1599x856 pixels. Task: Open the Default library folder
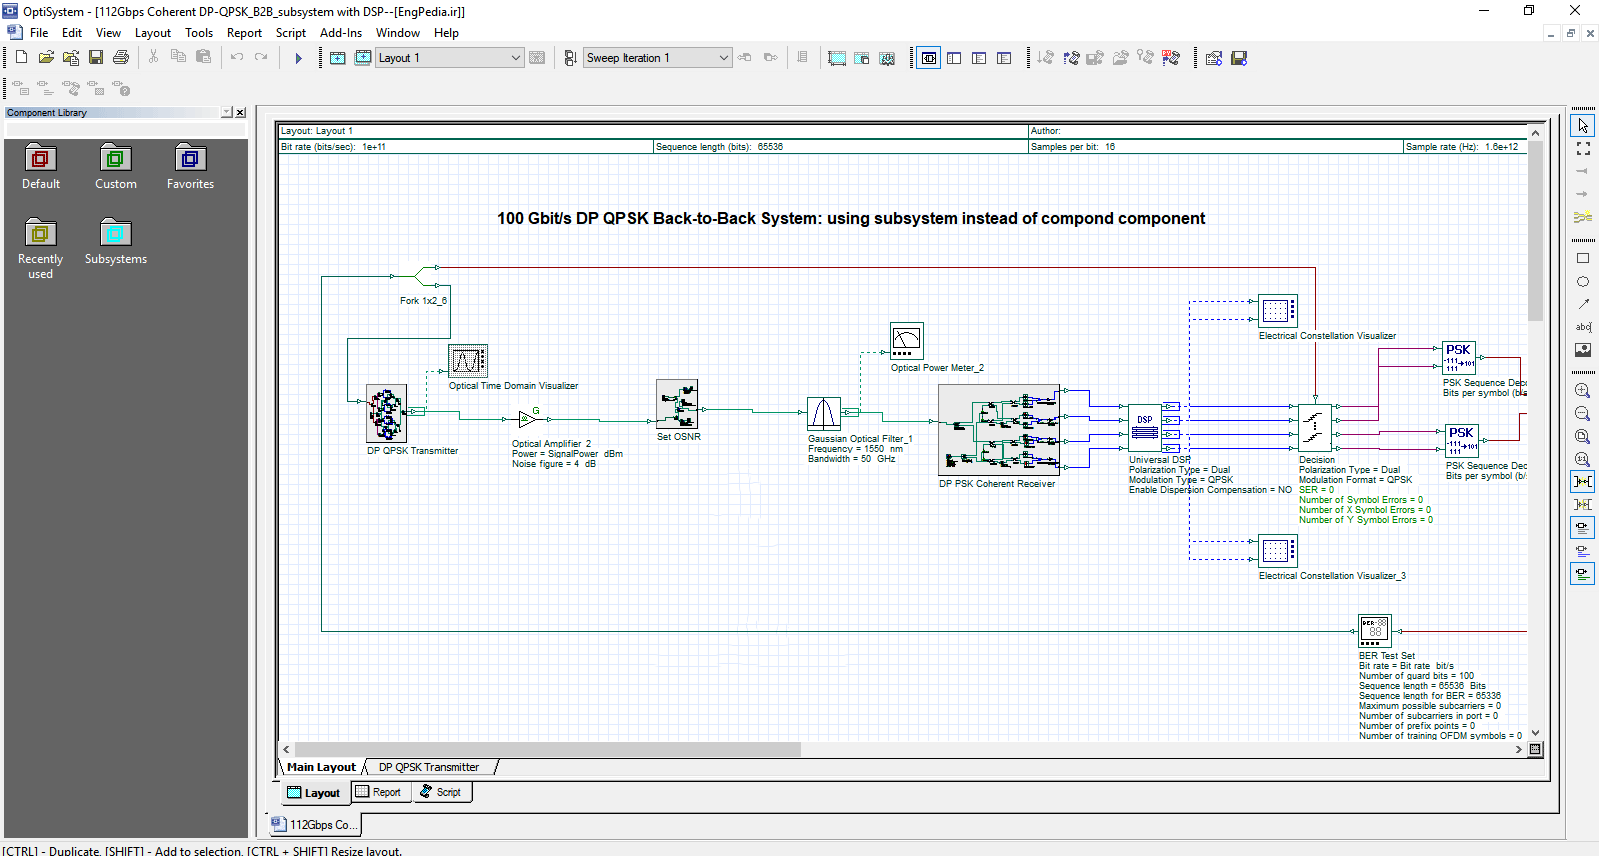click(41, 166)
